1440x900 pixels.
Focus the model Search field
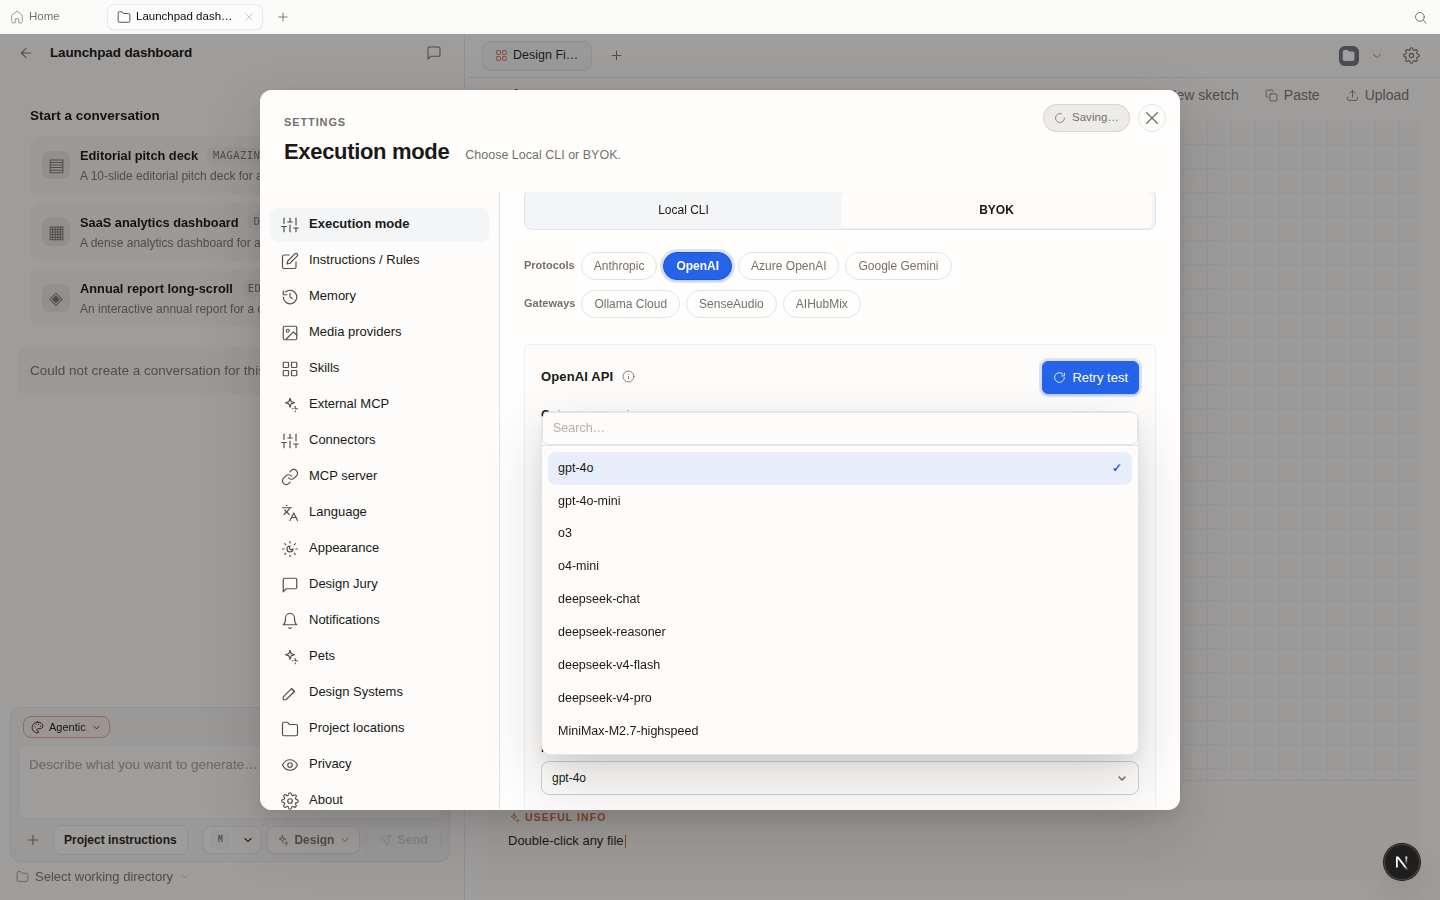point(840,428)
